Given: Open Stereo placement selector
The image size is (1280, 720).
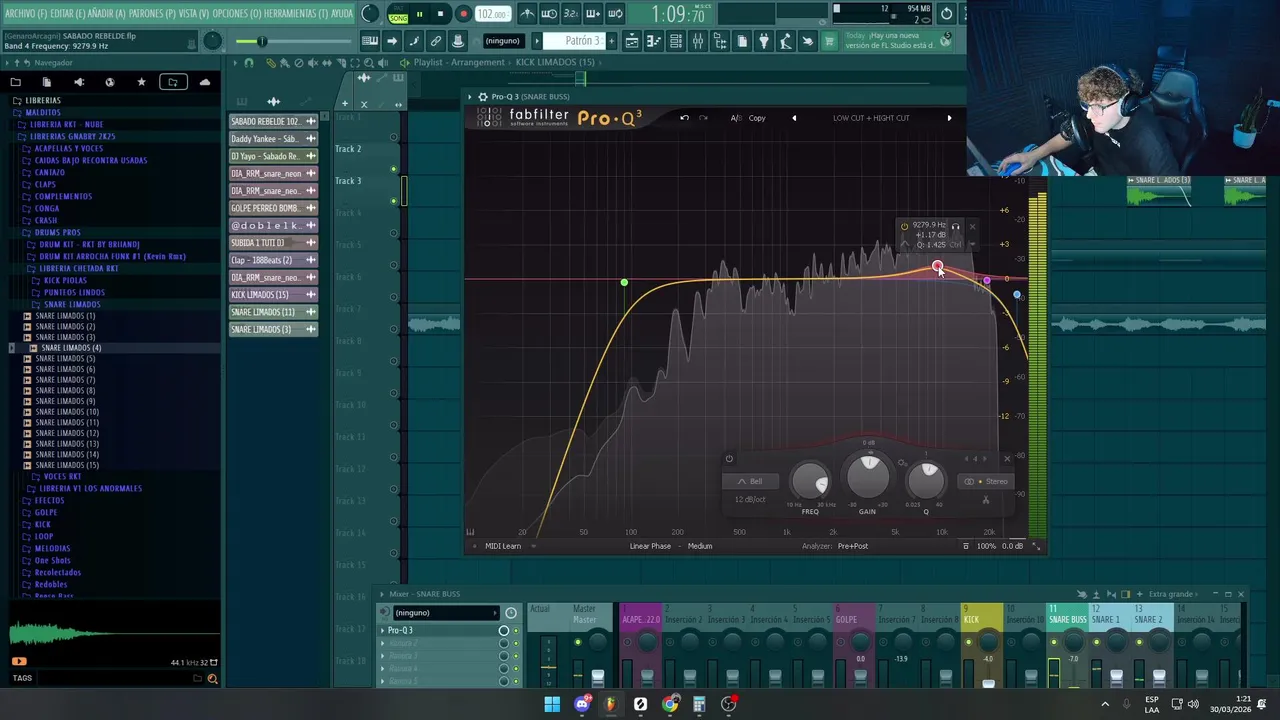Looking at the screenshot, I should (985, 481).
